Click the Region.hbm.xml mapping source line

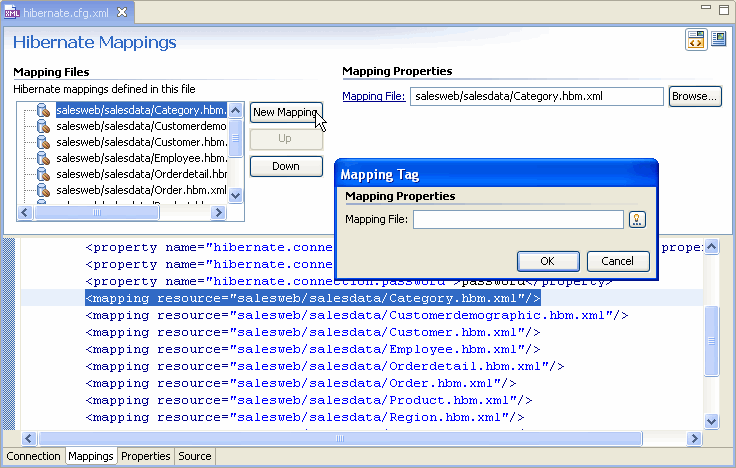[305, 417]
